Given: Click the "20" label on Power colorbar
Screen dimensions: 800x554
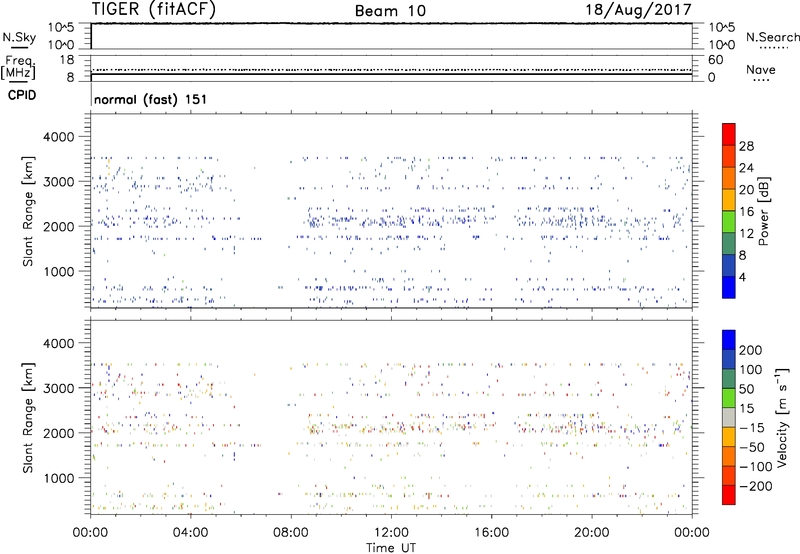Looking at the screenshot, I should pos(746,190).
